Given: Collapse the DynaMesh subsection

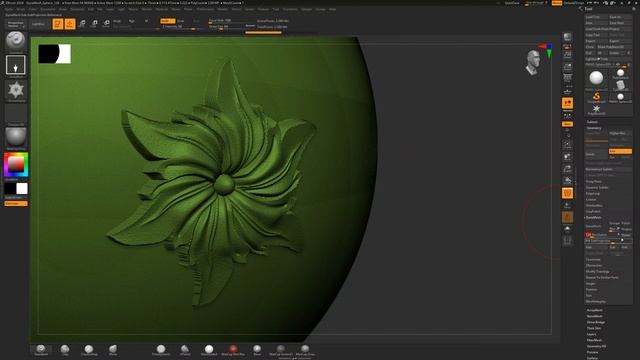Looking at the screenshot, I should click(593, 218).
